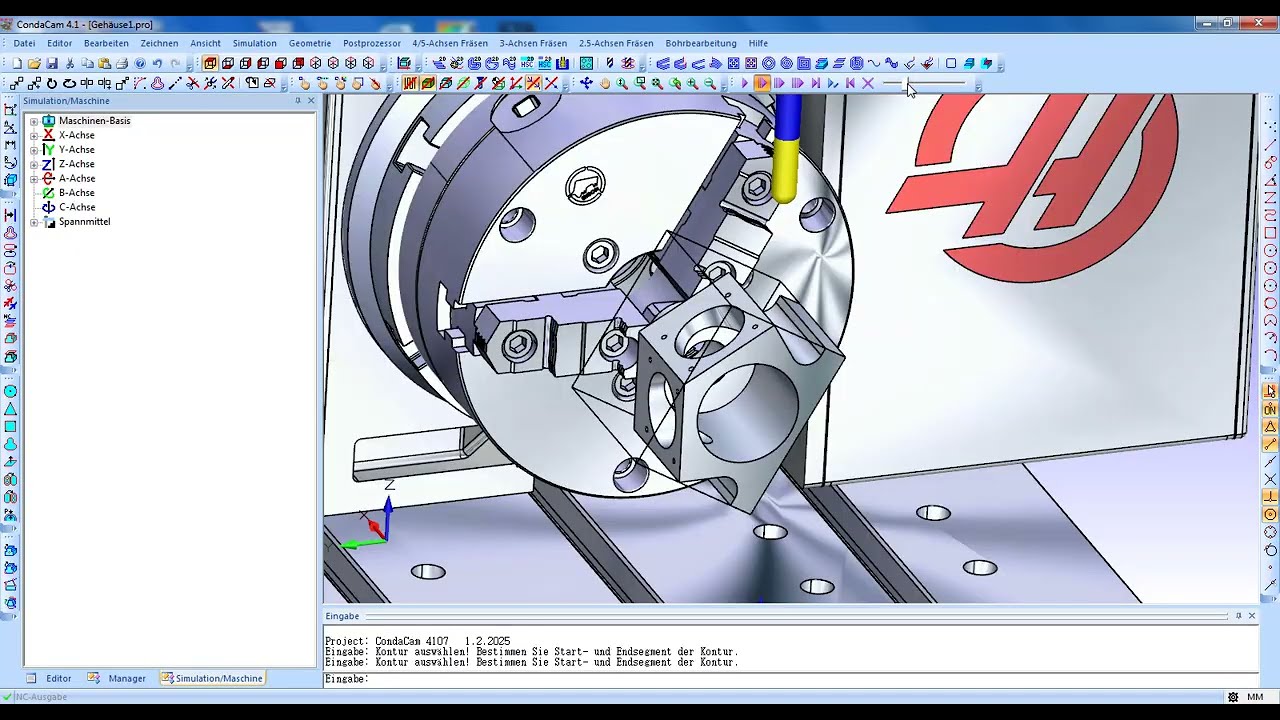Switch to the Editor tab at bottom

point(50,678)
